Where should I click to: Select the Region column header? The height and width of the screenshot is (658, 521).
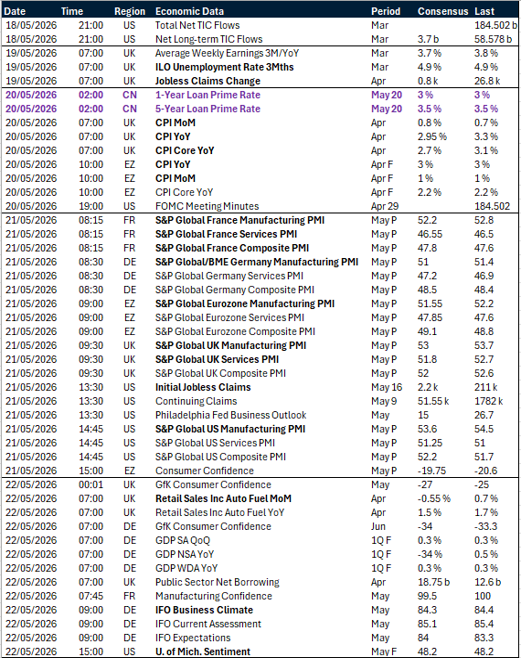pyautogui.click(x=130, y=11)
